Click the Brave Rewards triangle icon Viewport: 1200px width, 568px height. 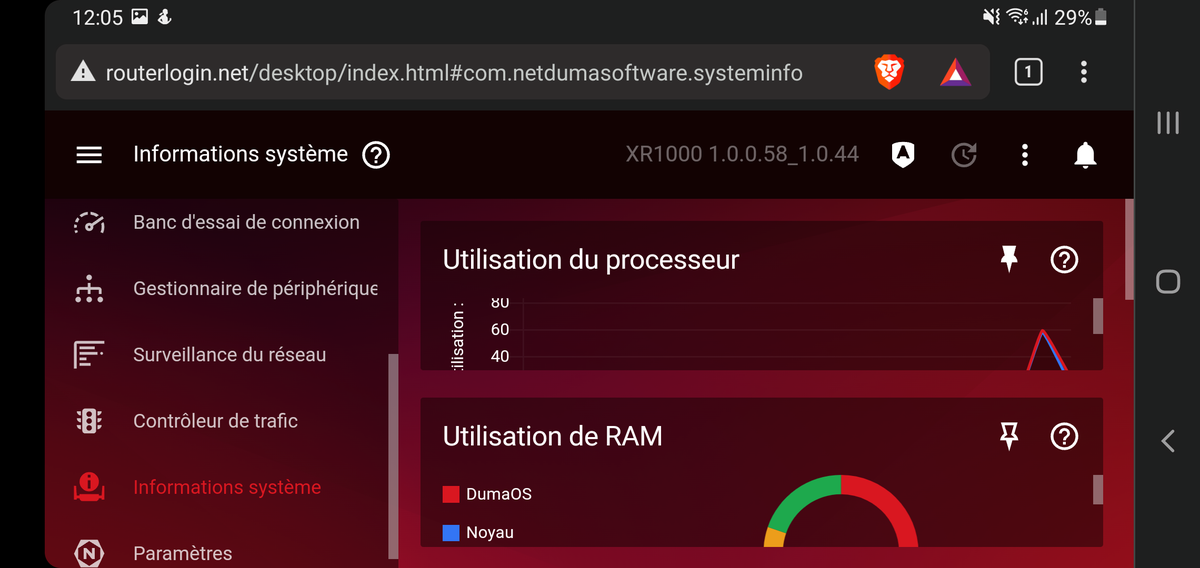(x=955, y=71)
